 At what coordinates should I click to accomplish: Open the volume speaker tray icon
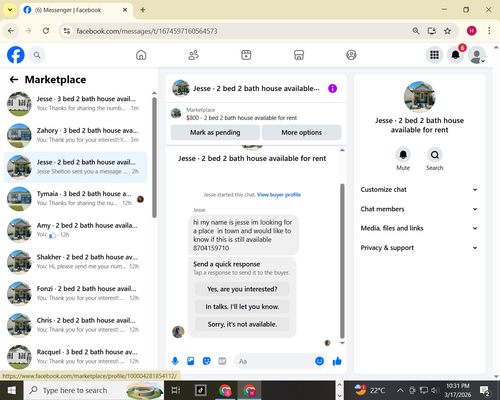point(435,390)
